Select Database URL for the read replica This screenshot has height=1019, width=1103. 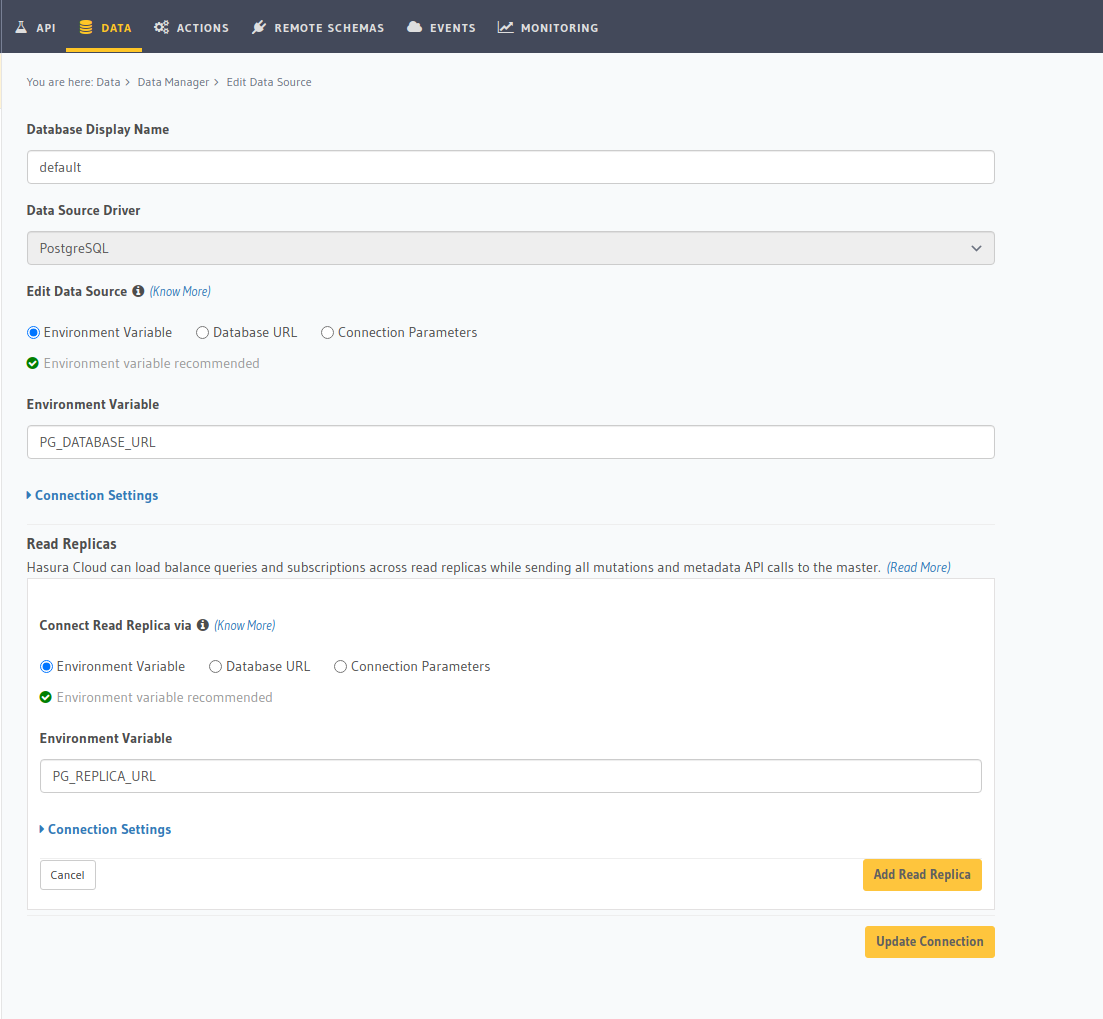(x=215, y=666)
